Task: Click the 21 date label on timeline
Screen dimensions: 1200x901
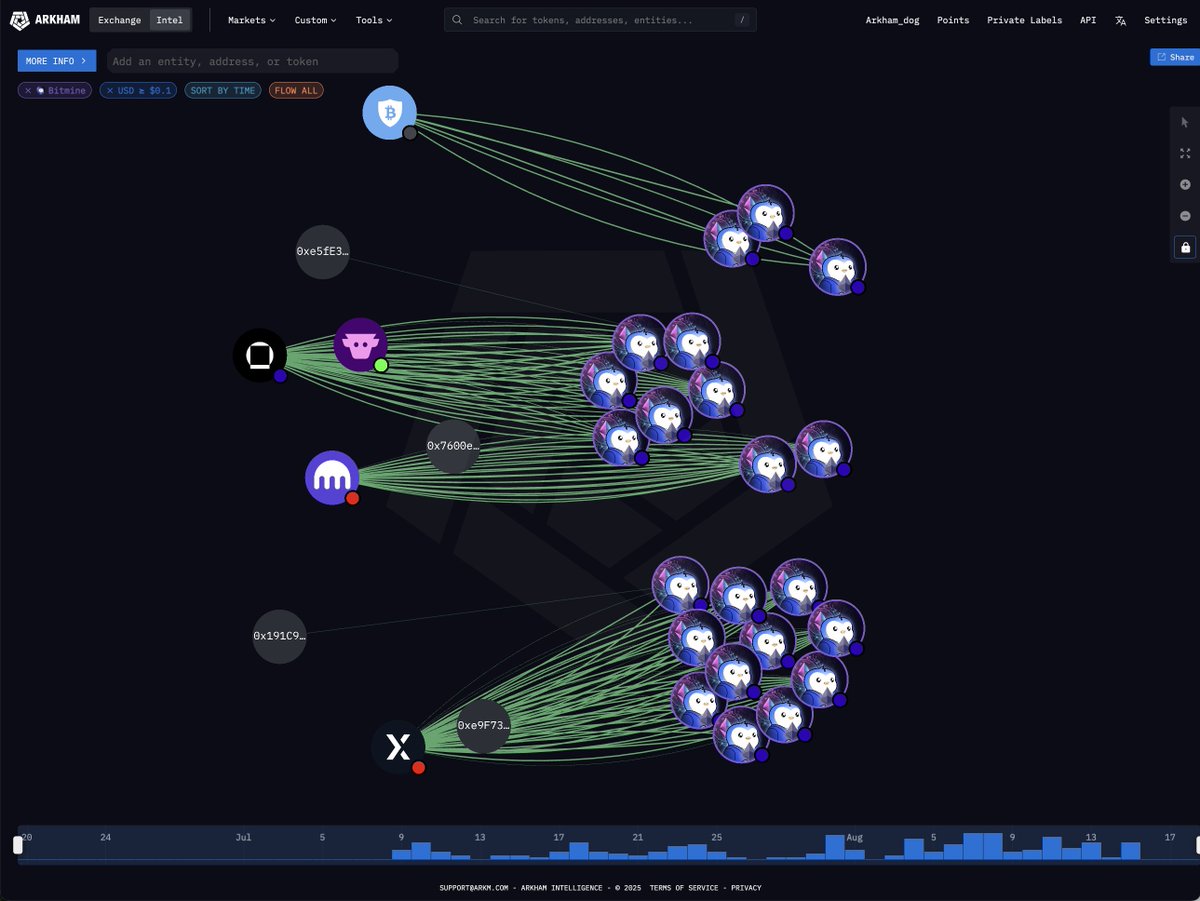Action: [x=638, y=836]
